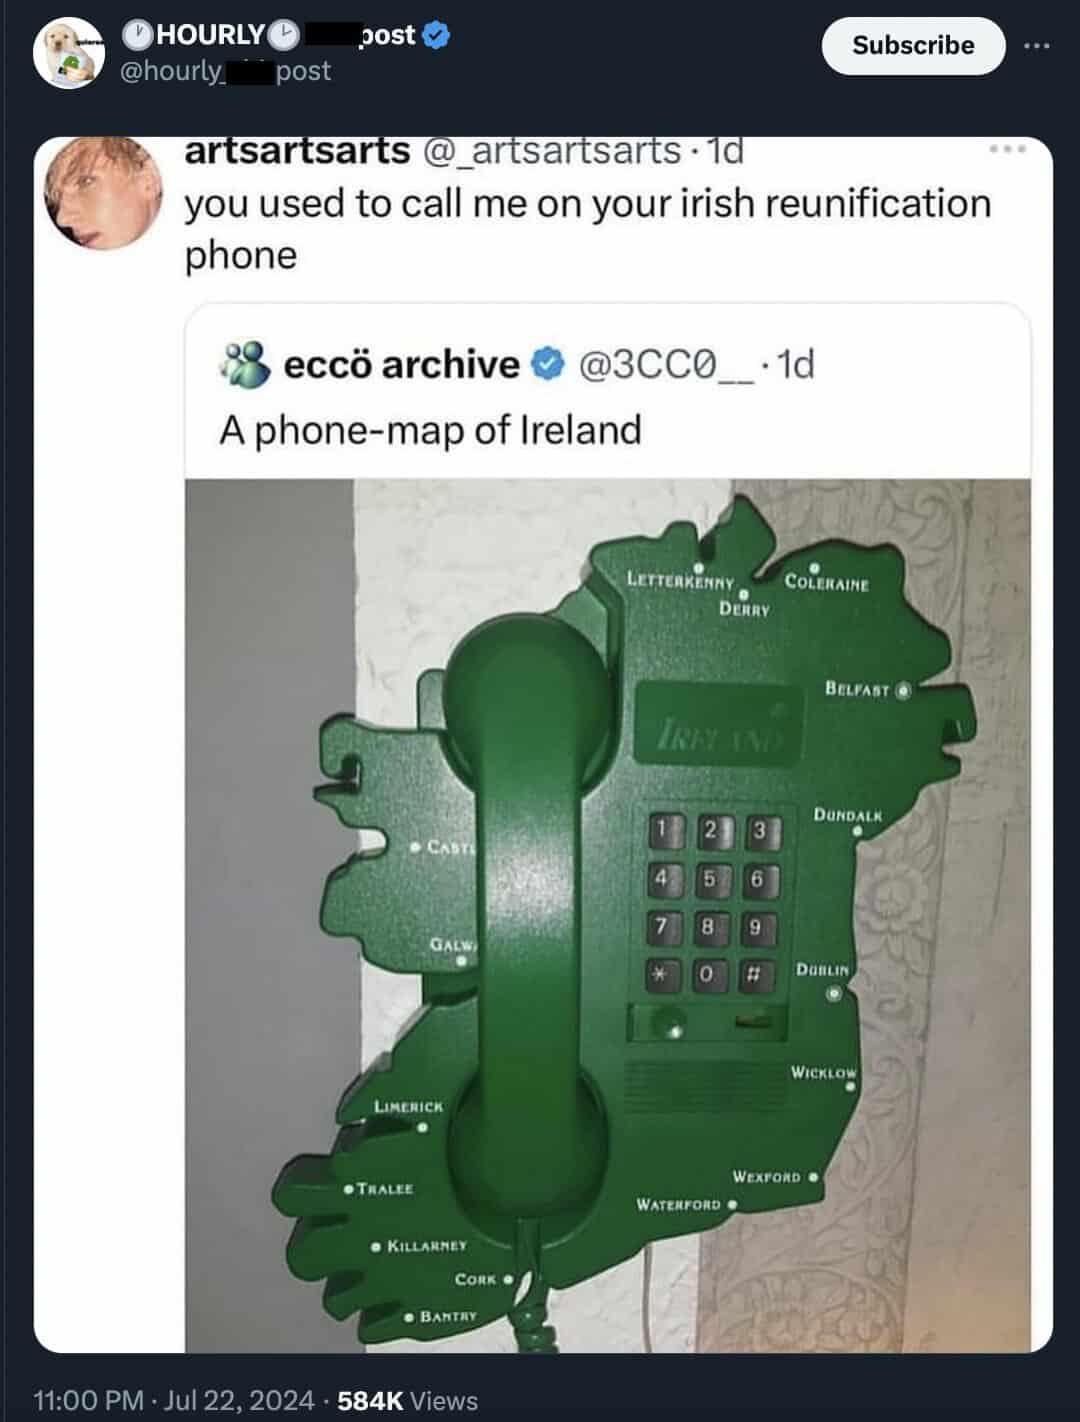
Task: Click the green Ireland phone image
Action: [608, 915]
